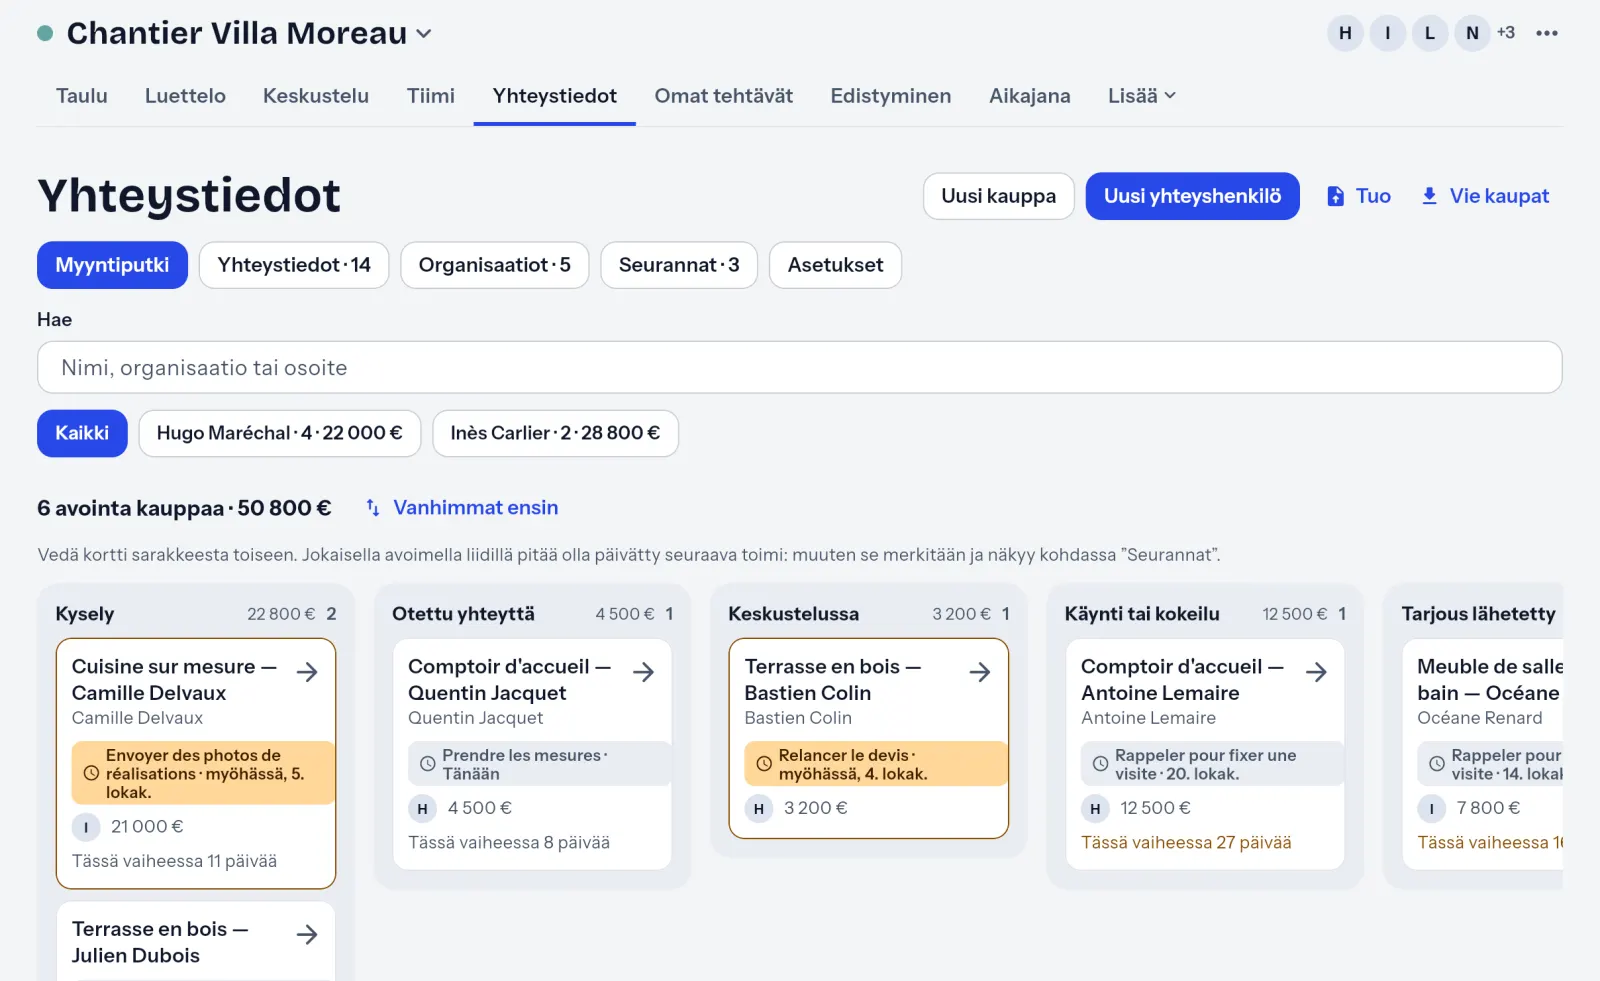Select the Kaikki owner filter

click(82, 433)
